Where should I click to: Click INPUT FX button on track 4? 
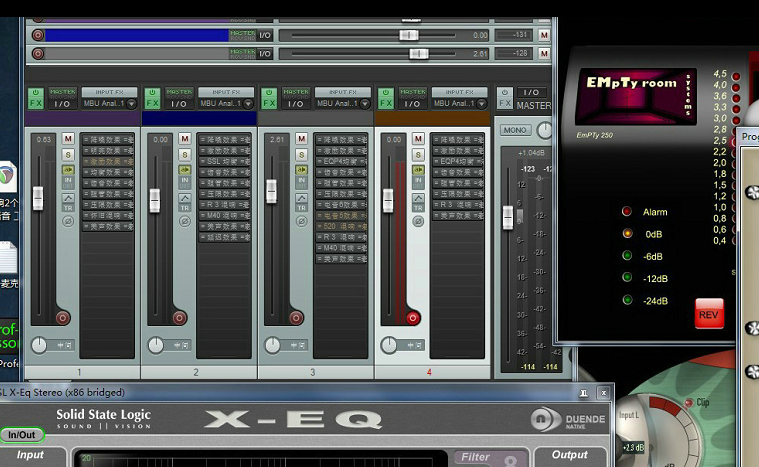(x=459, y=92)
